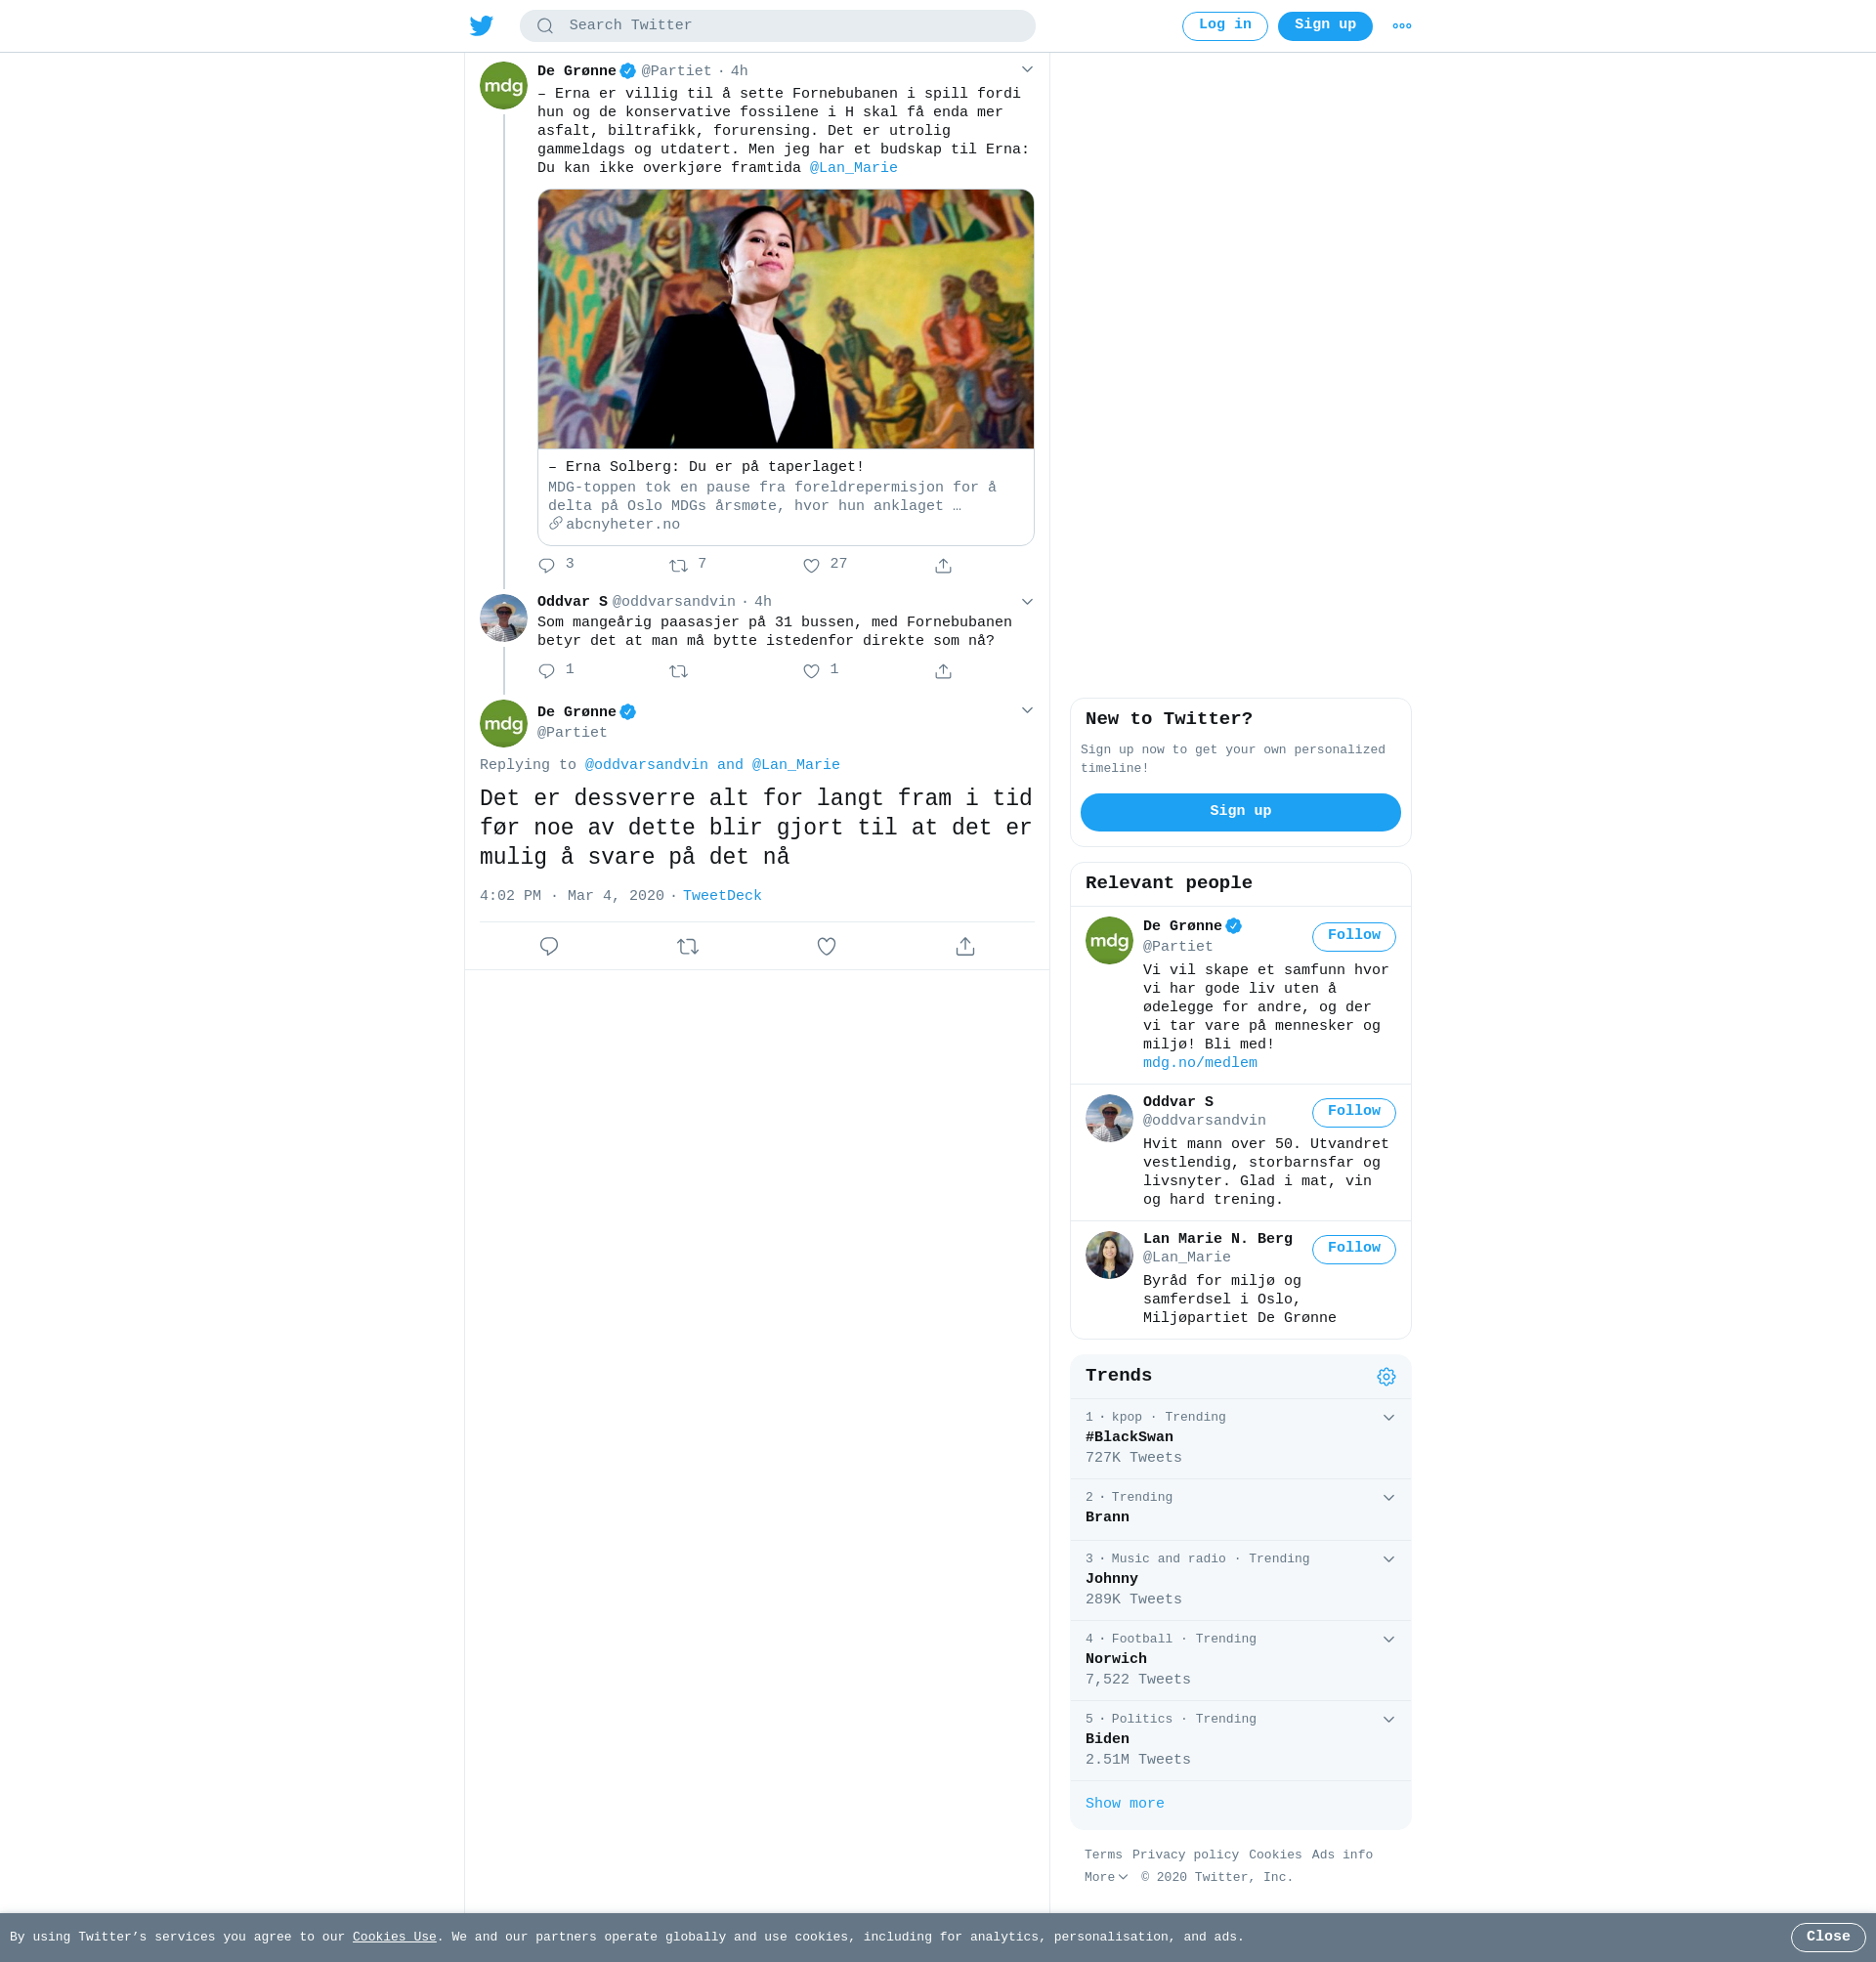The height and width of the screenshot is (1962, 1876).
Task: Follow Lan Marie N. Berg
Action: pyautogui.click(x=1354, y=1249)
